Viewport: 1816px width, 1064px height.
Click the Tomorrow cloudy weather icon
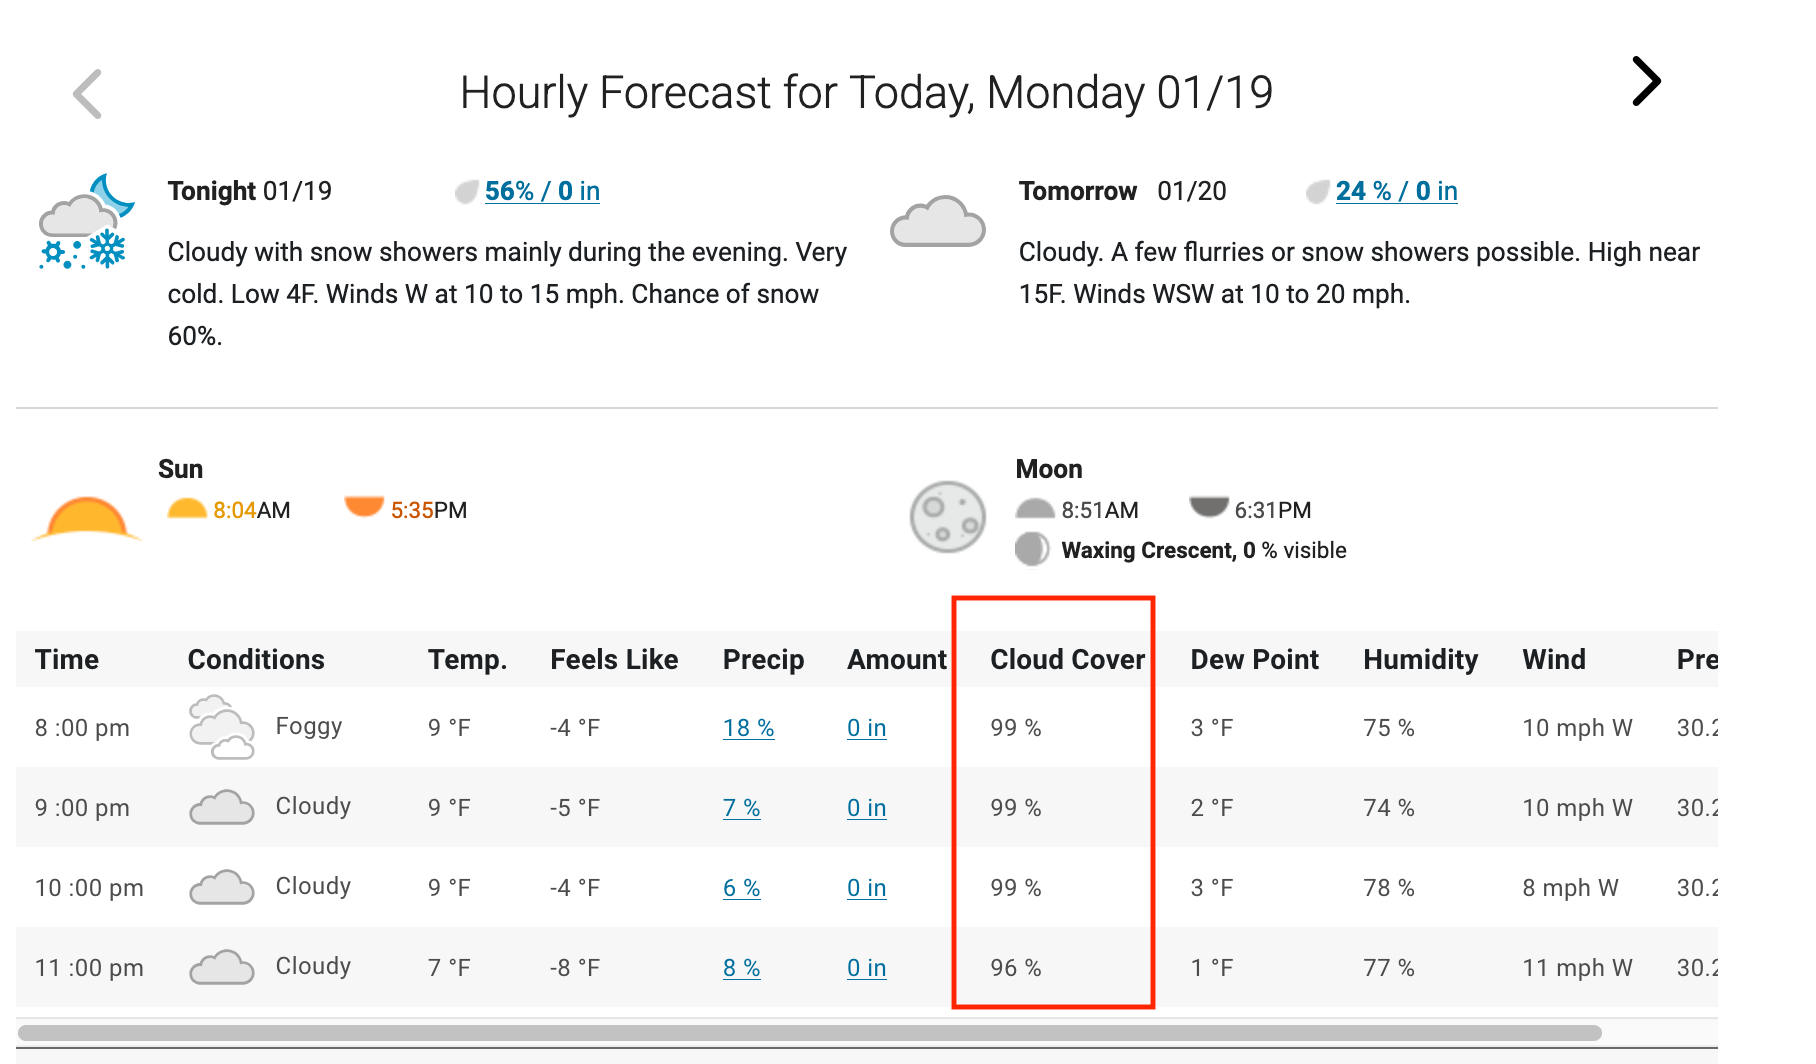[937, 222]
